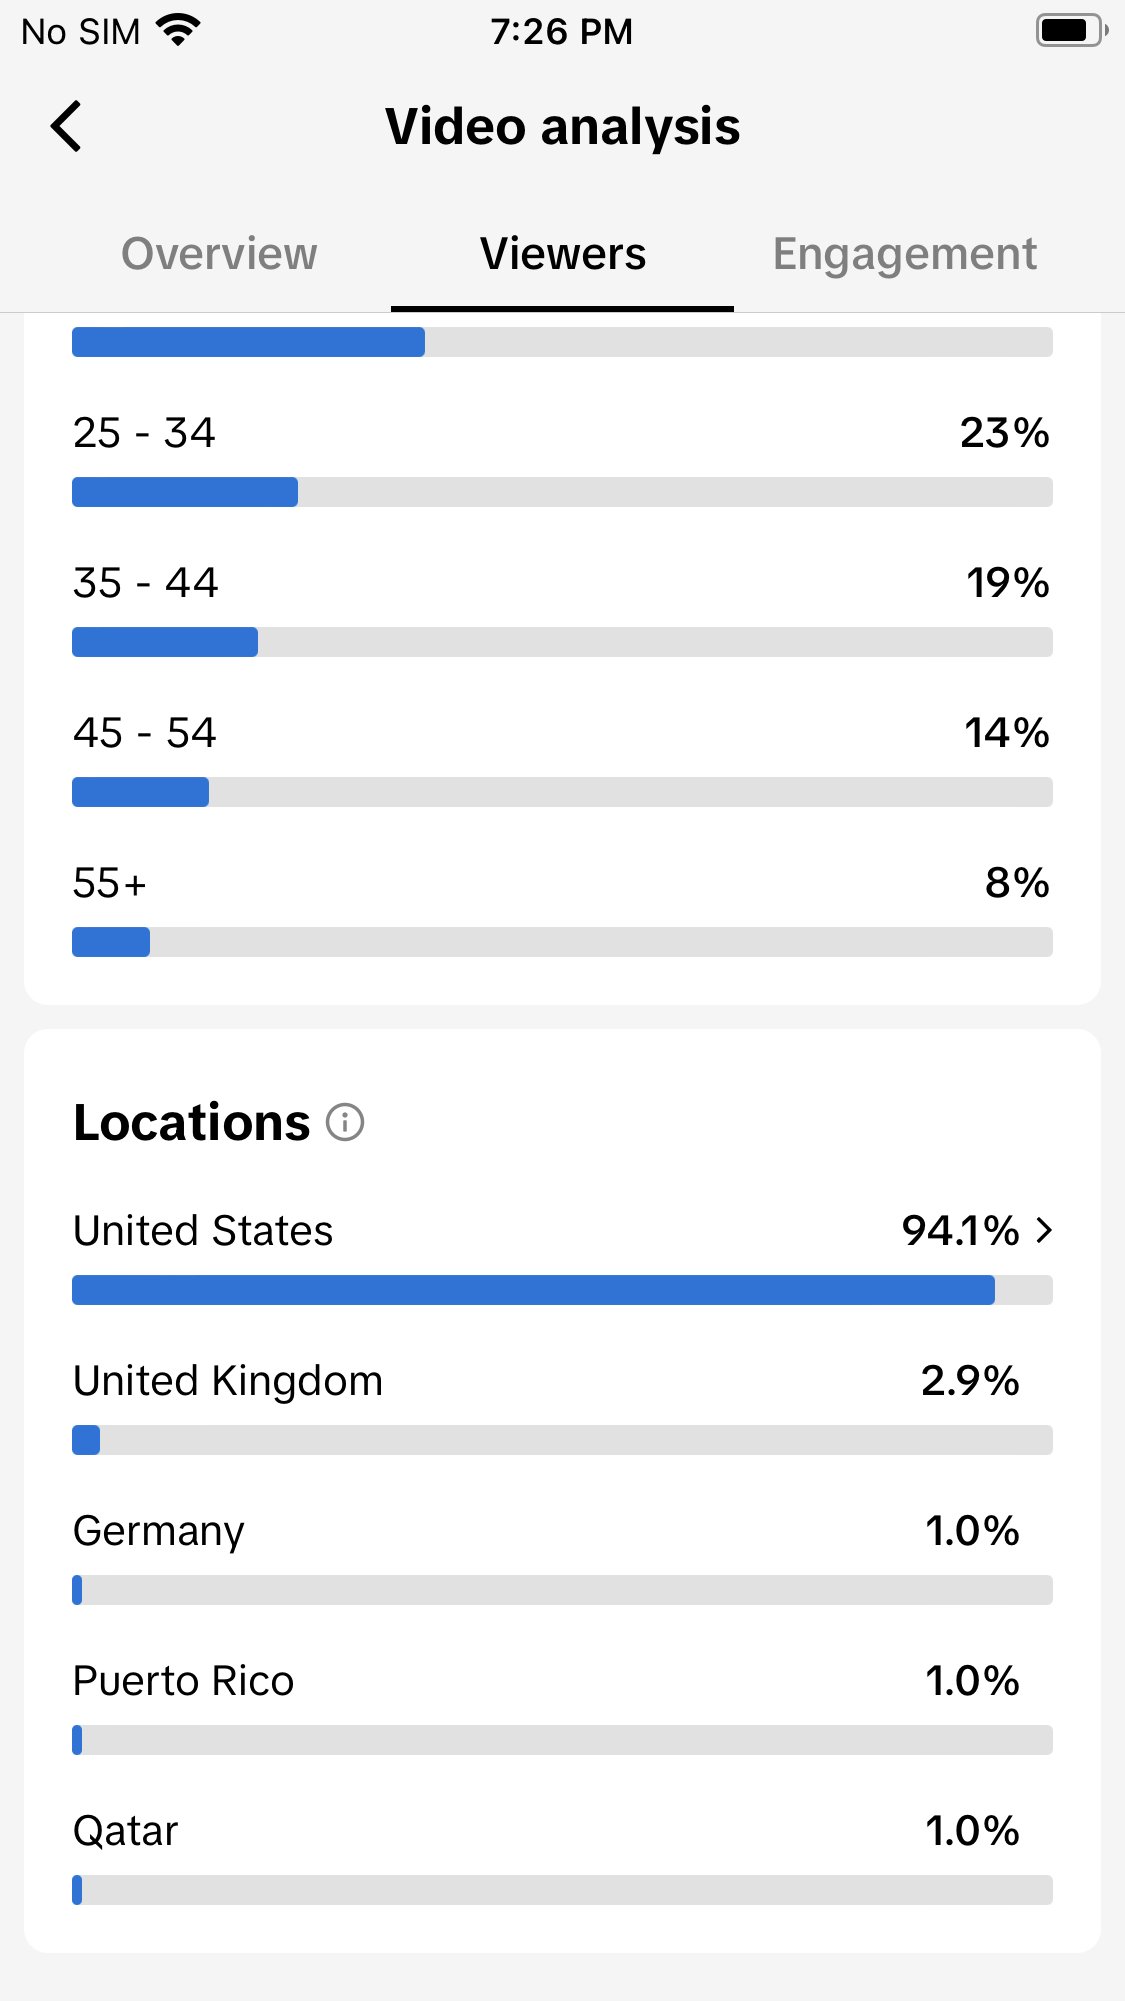
Task: Tap the Locations section heading
Action: click(192, 1122)
